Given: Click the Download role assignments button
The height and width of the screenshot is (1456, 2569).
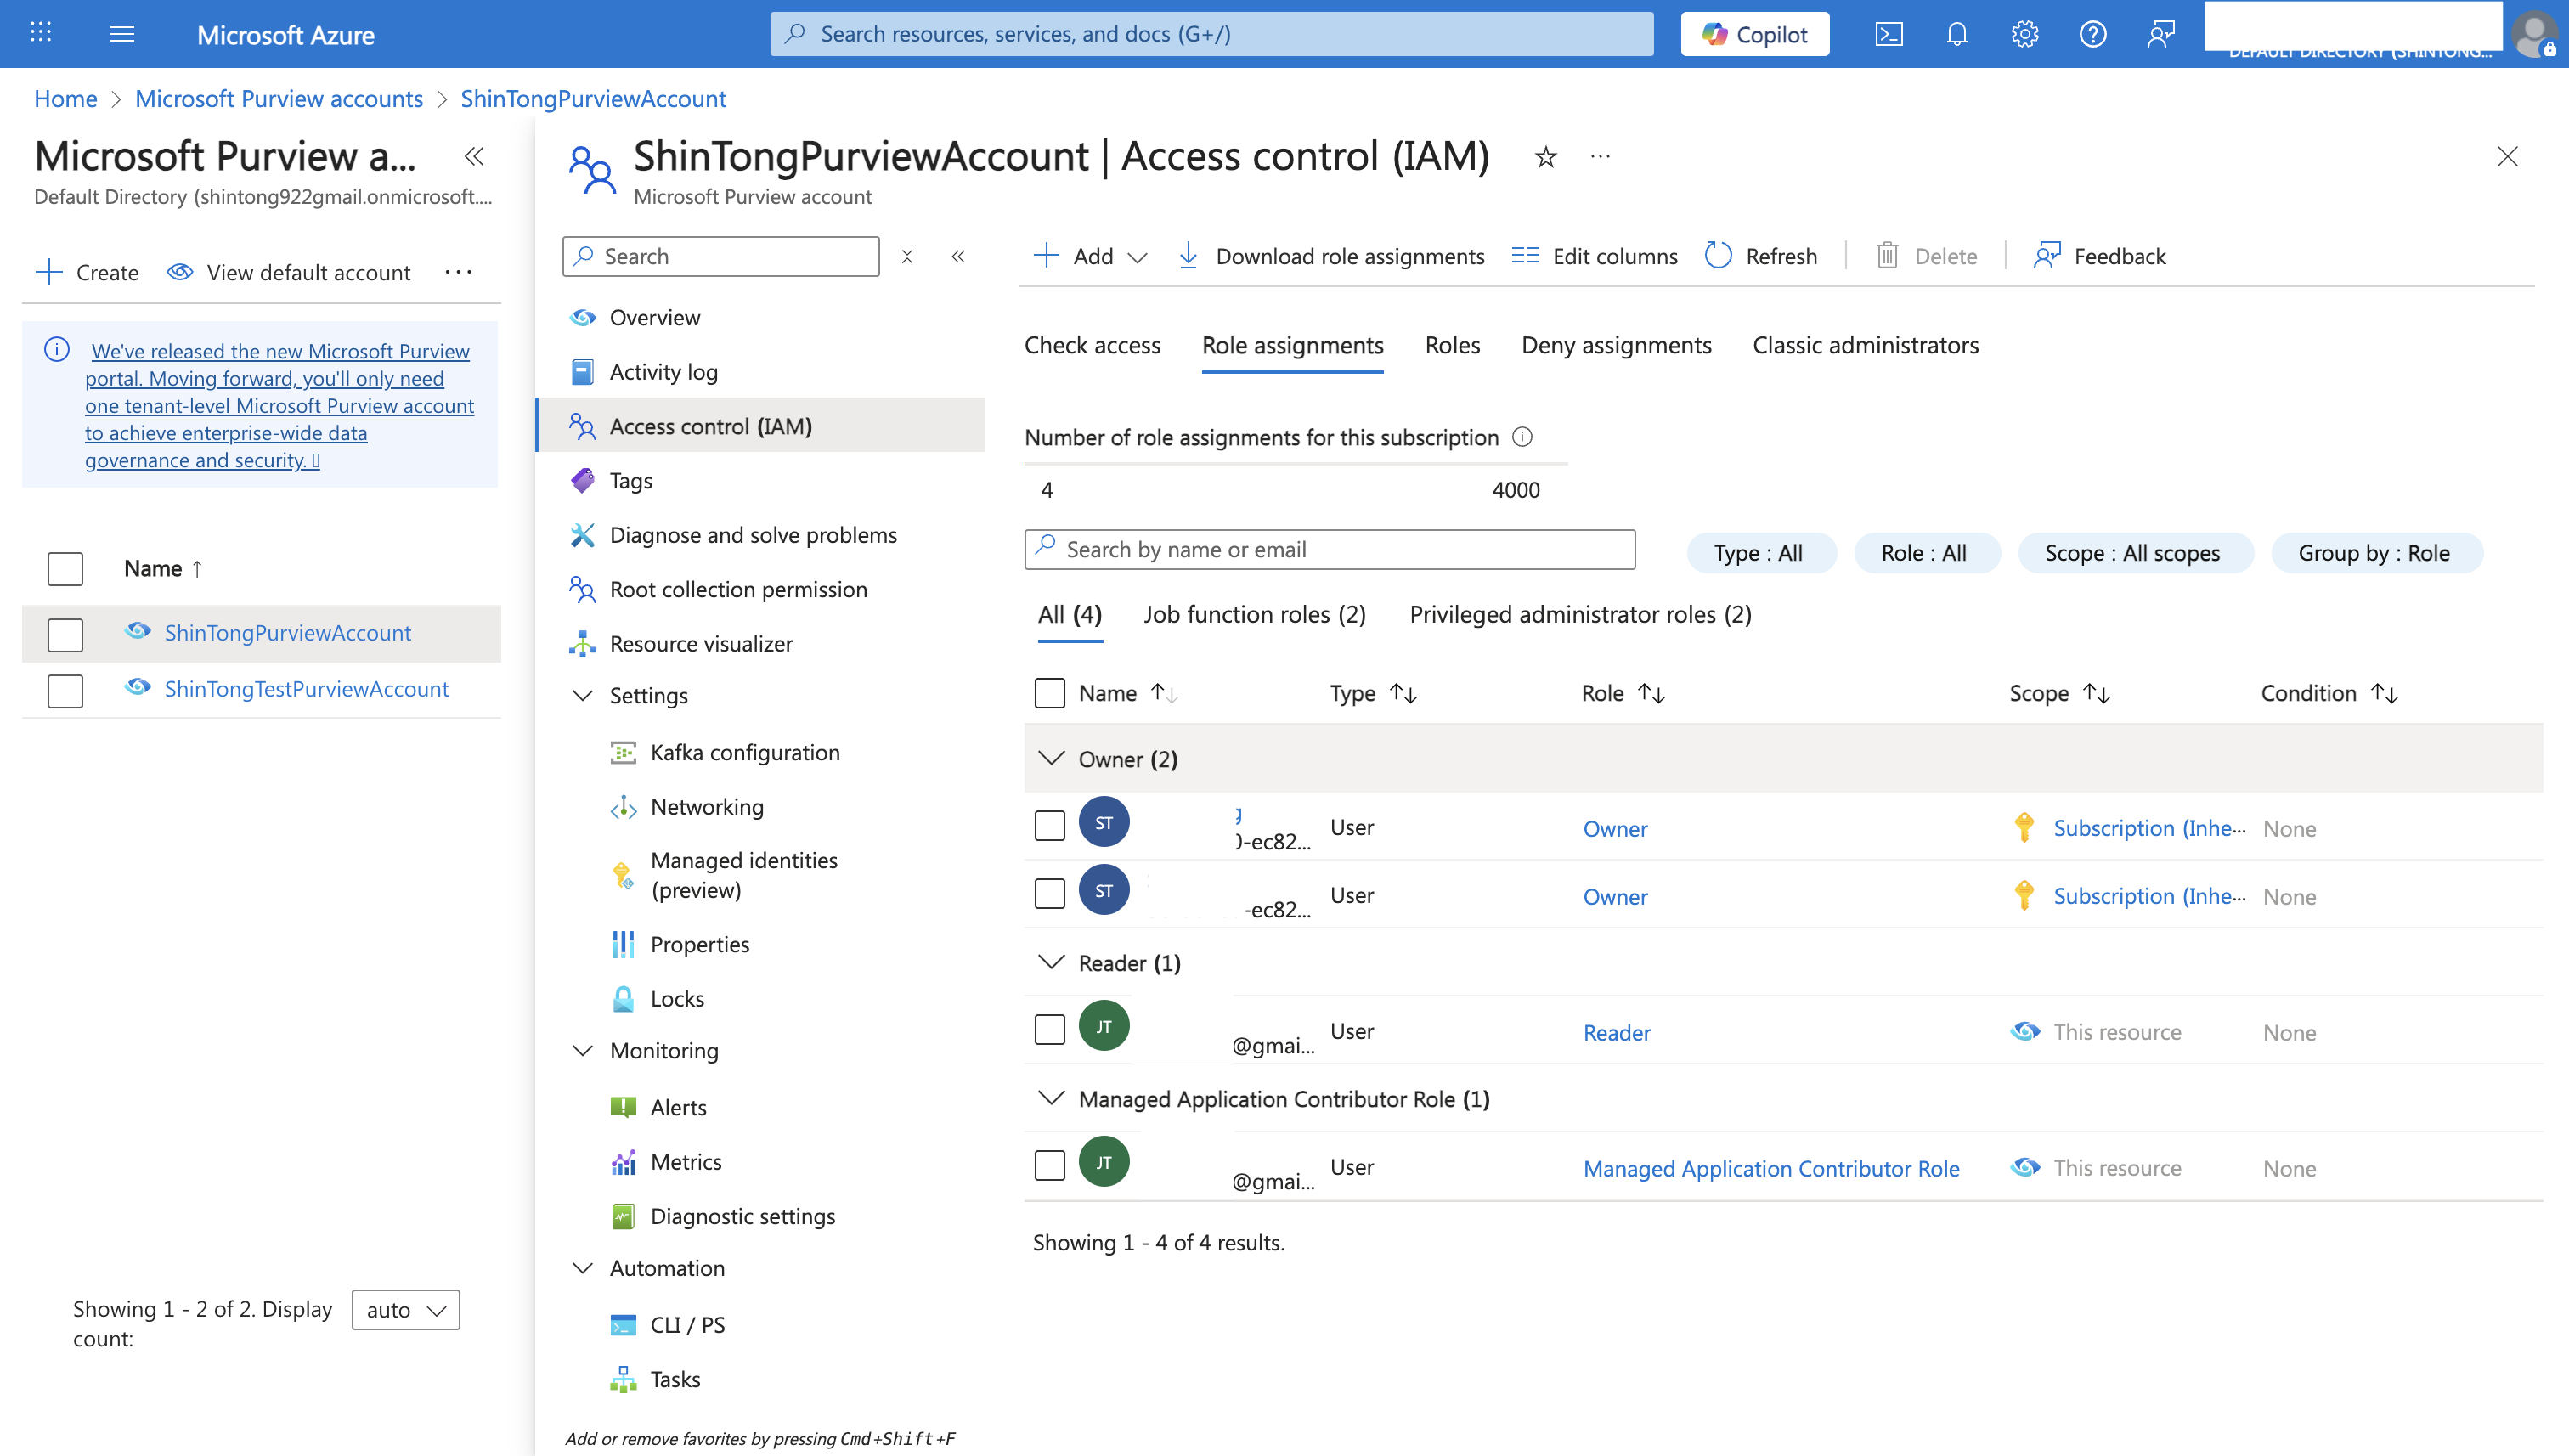Looking at the screenshot, I should (1330, 256).
